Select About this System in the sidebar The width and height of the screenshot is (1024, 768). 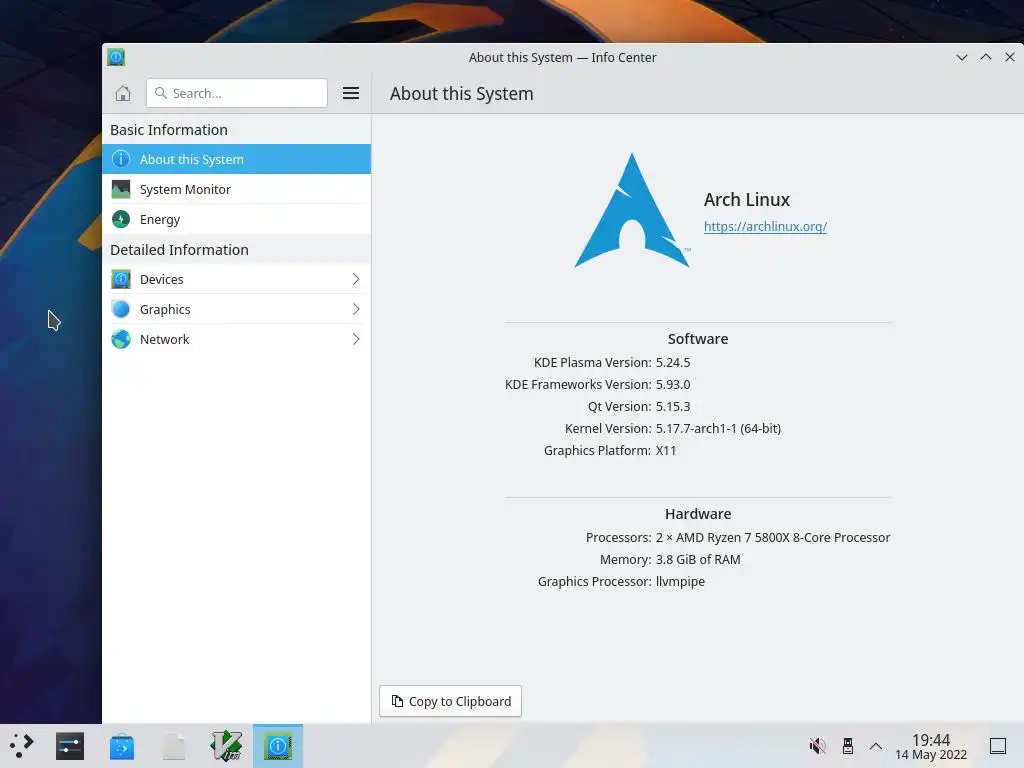pos(236,159)
